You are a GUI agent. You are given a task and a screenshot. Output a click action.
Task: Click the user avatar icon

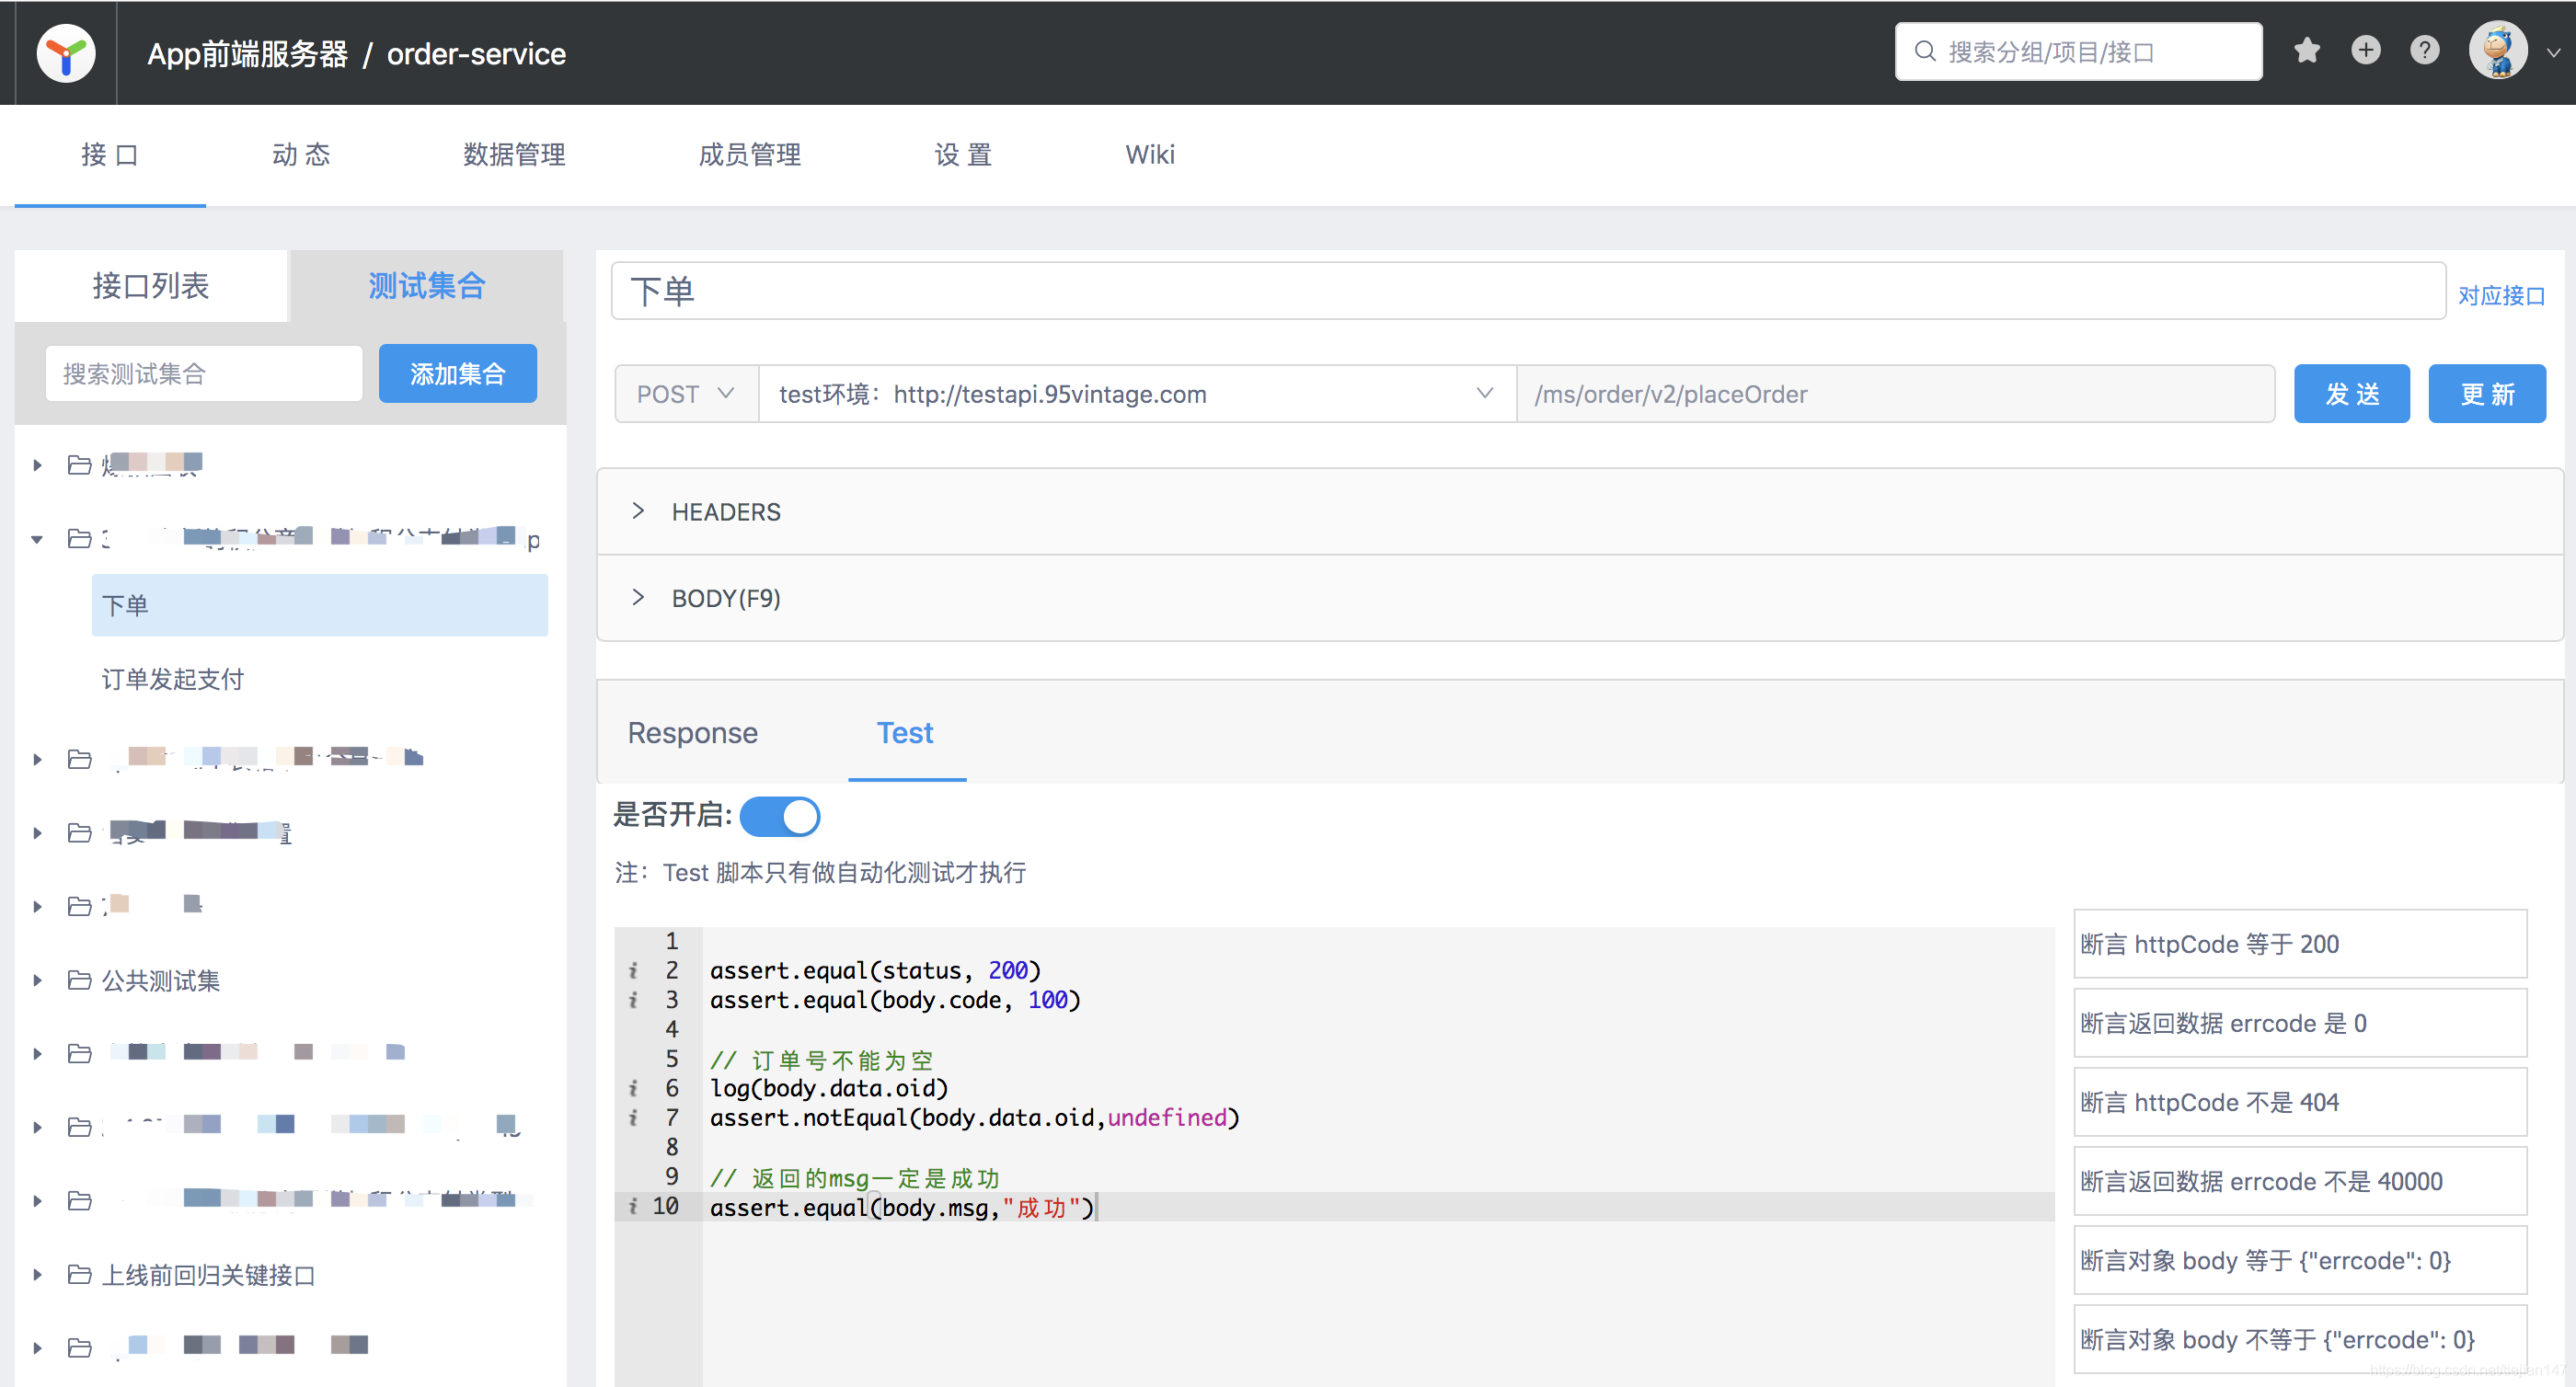tap(2498, 51)
